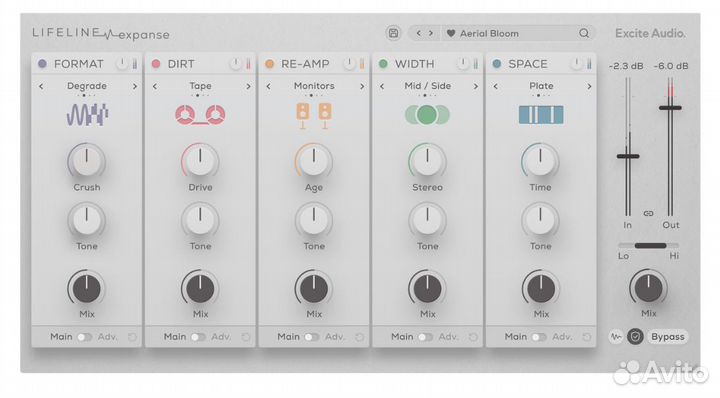Click the Out fader handle
This screenshot has width=720, height=398.
coord(670,108)
